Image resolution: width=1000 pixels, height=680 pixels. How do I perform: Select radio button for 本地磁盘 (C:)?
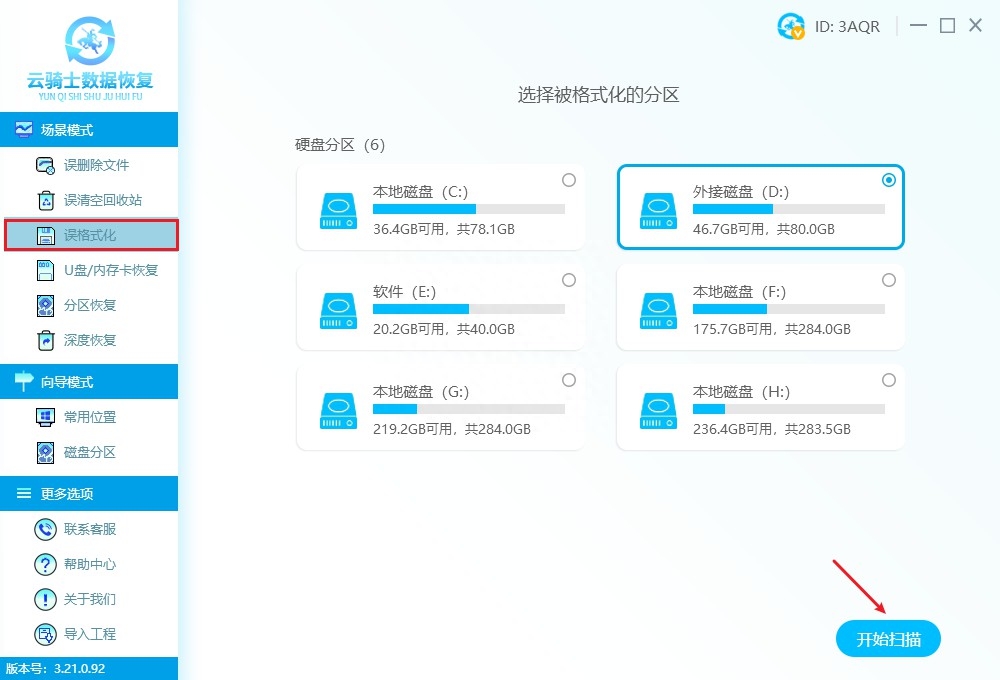(569, 180)
